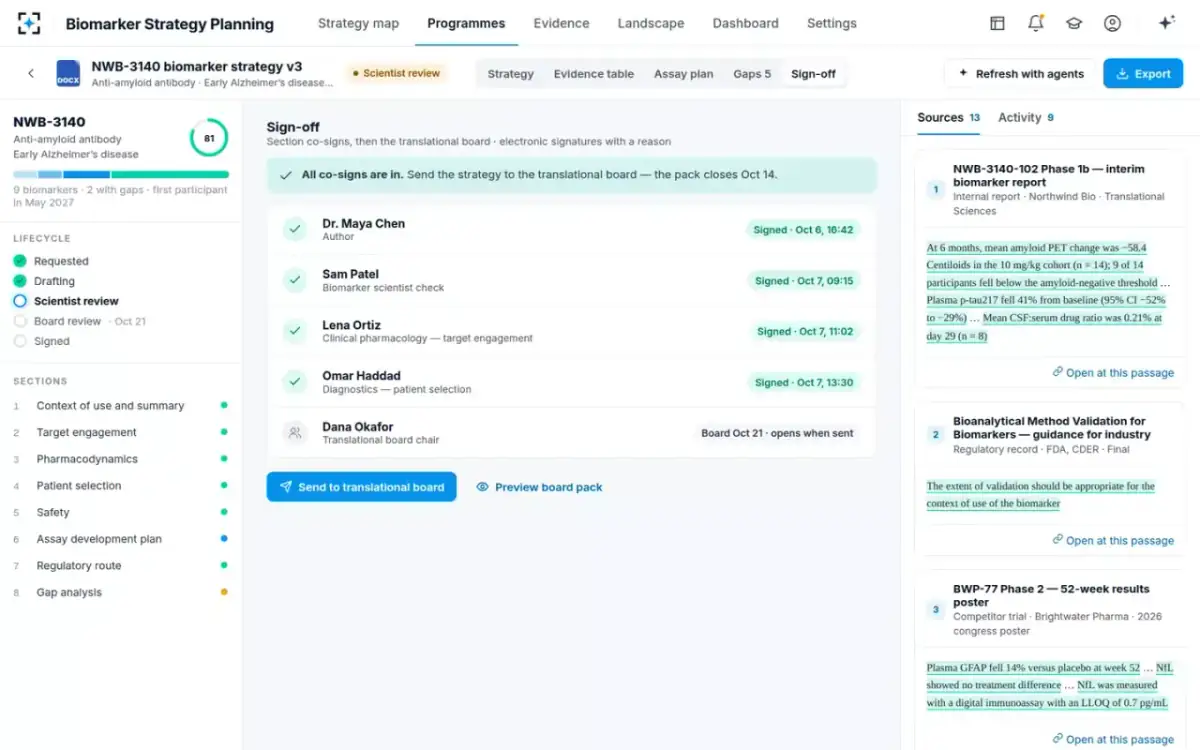Click the check icon beside Omar Haddad

[295, 382]
